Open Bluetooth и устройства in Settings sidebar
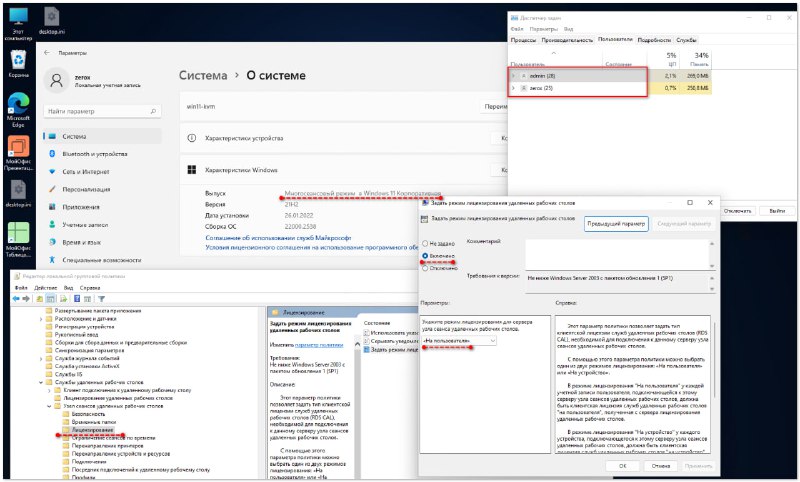This screenshot has width=800, height=482. click(x=95, y=154)
